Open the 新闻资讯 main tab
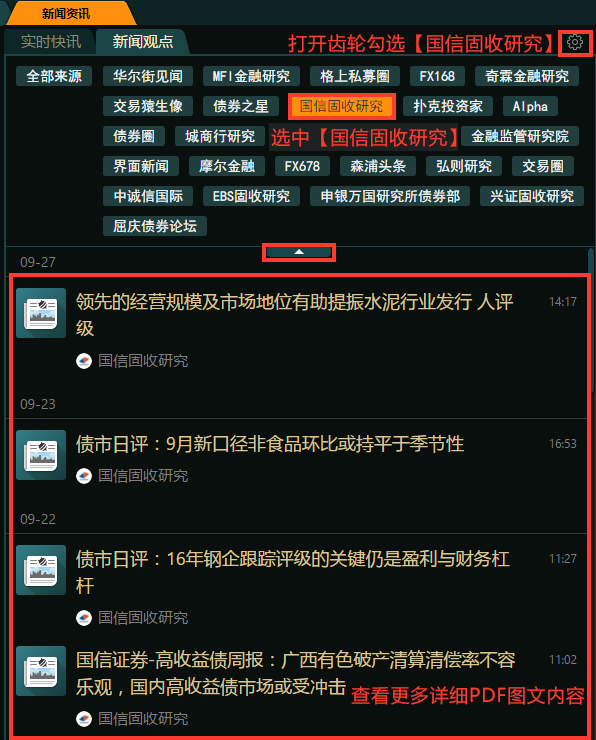The width and height of the screenshot is (596, 740). tap(67, 13)
